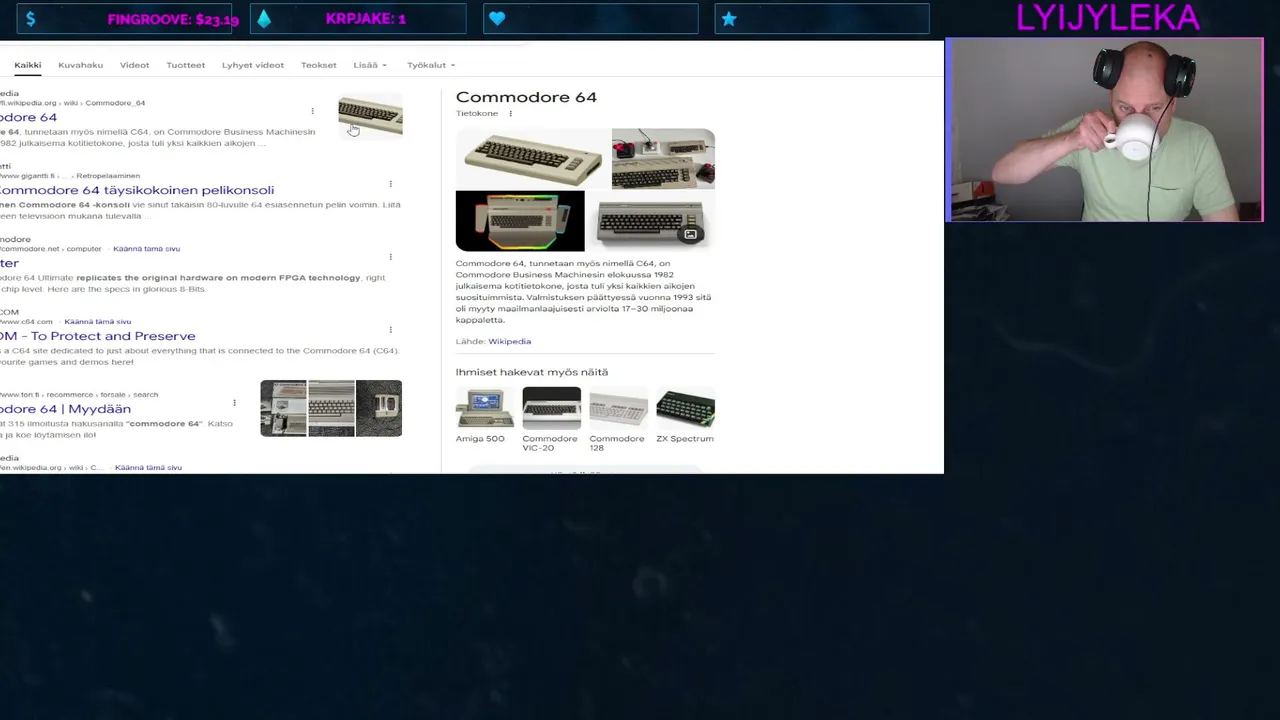Viewport: 1280px width, 720px height.
Task: Click the streamer webcam feed
Action: tap(1104, 130)
